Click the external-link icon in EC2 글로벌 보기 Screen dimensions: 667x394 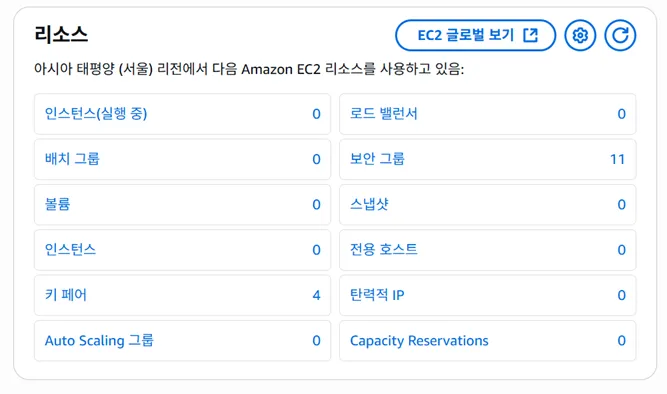(530, 35)
